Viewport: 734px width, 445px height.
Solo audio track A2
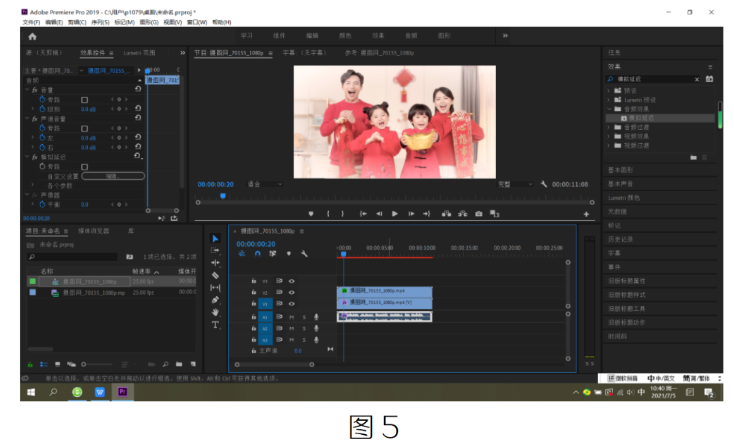point(304,328)
